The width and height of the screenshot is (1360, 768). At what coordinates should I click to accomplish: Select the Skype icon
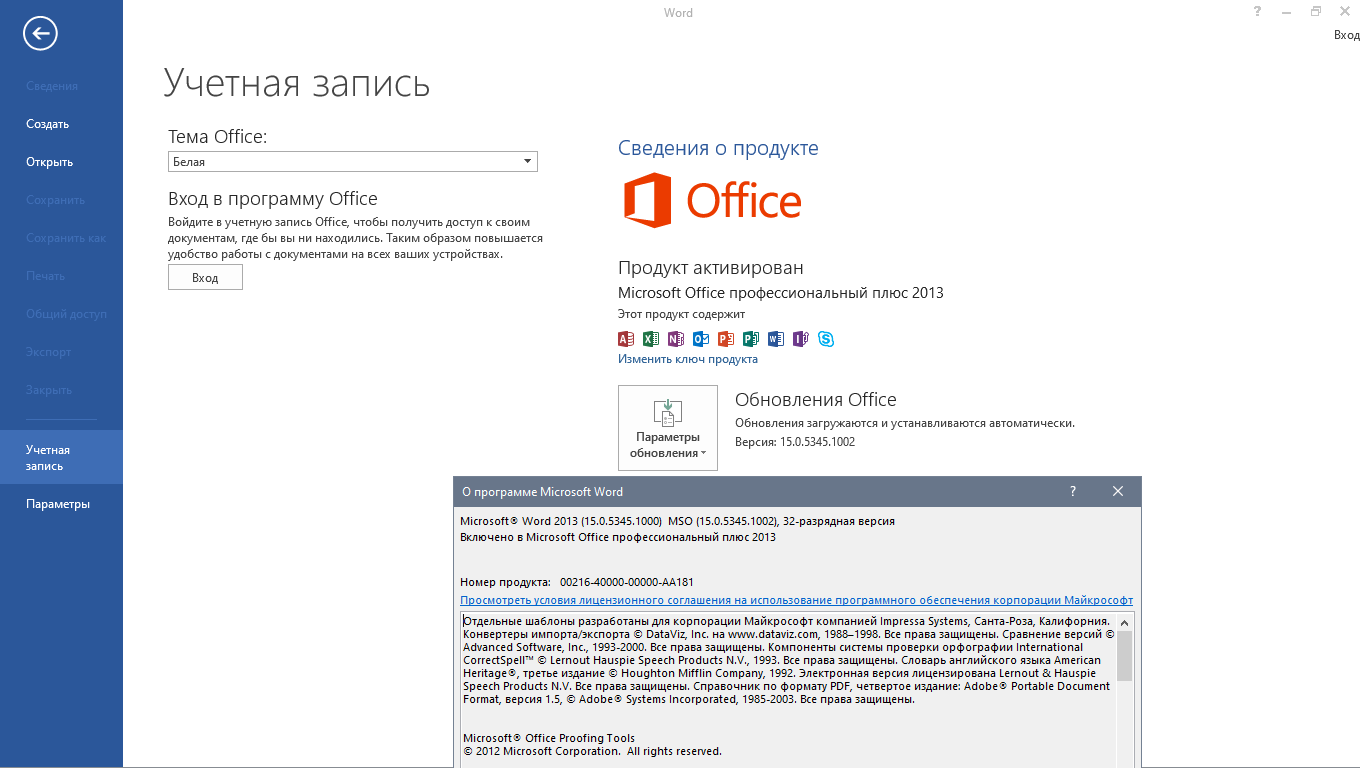click(827, 339)
